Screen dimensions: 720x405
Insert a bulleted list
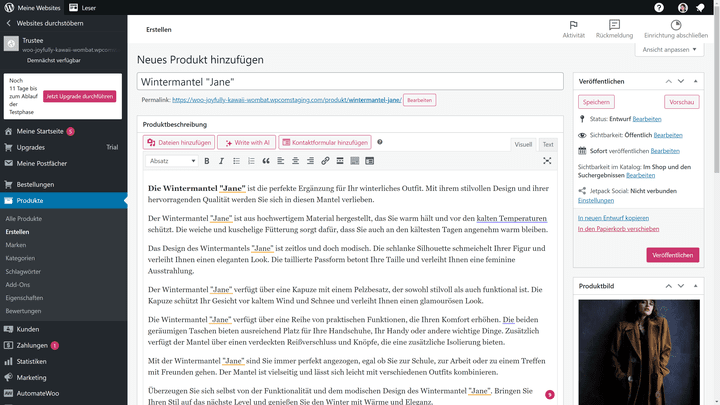point(236,161)
